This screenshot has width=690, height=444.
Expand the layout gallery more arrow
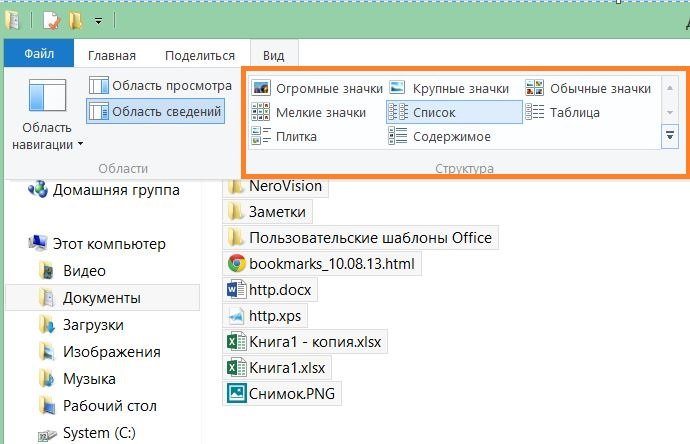click(x=669, y=135)
